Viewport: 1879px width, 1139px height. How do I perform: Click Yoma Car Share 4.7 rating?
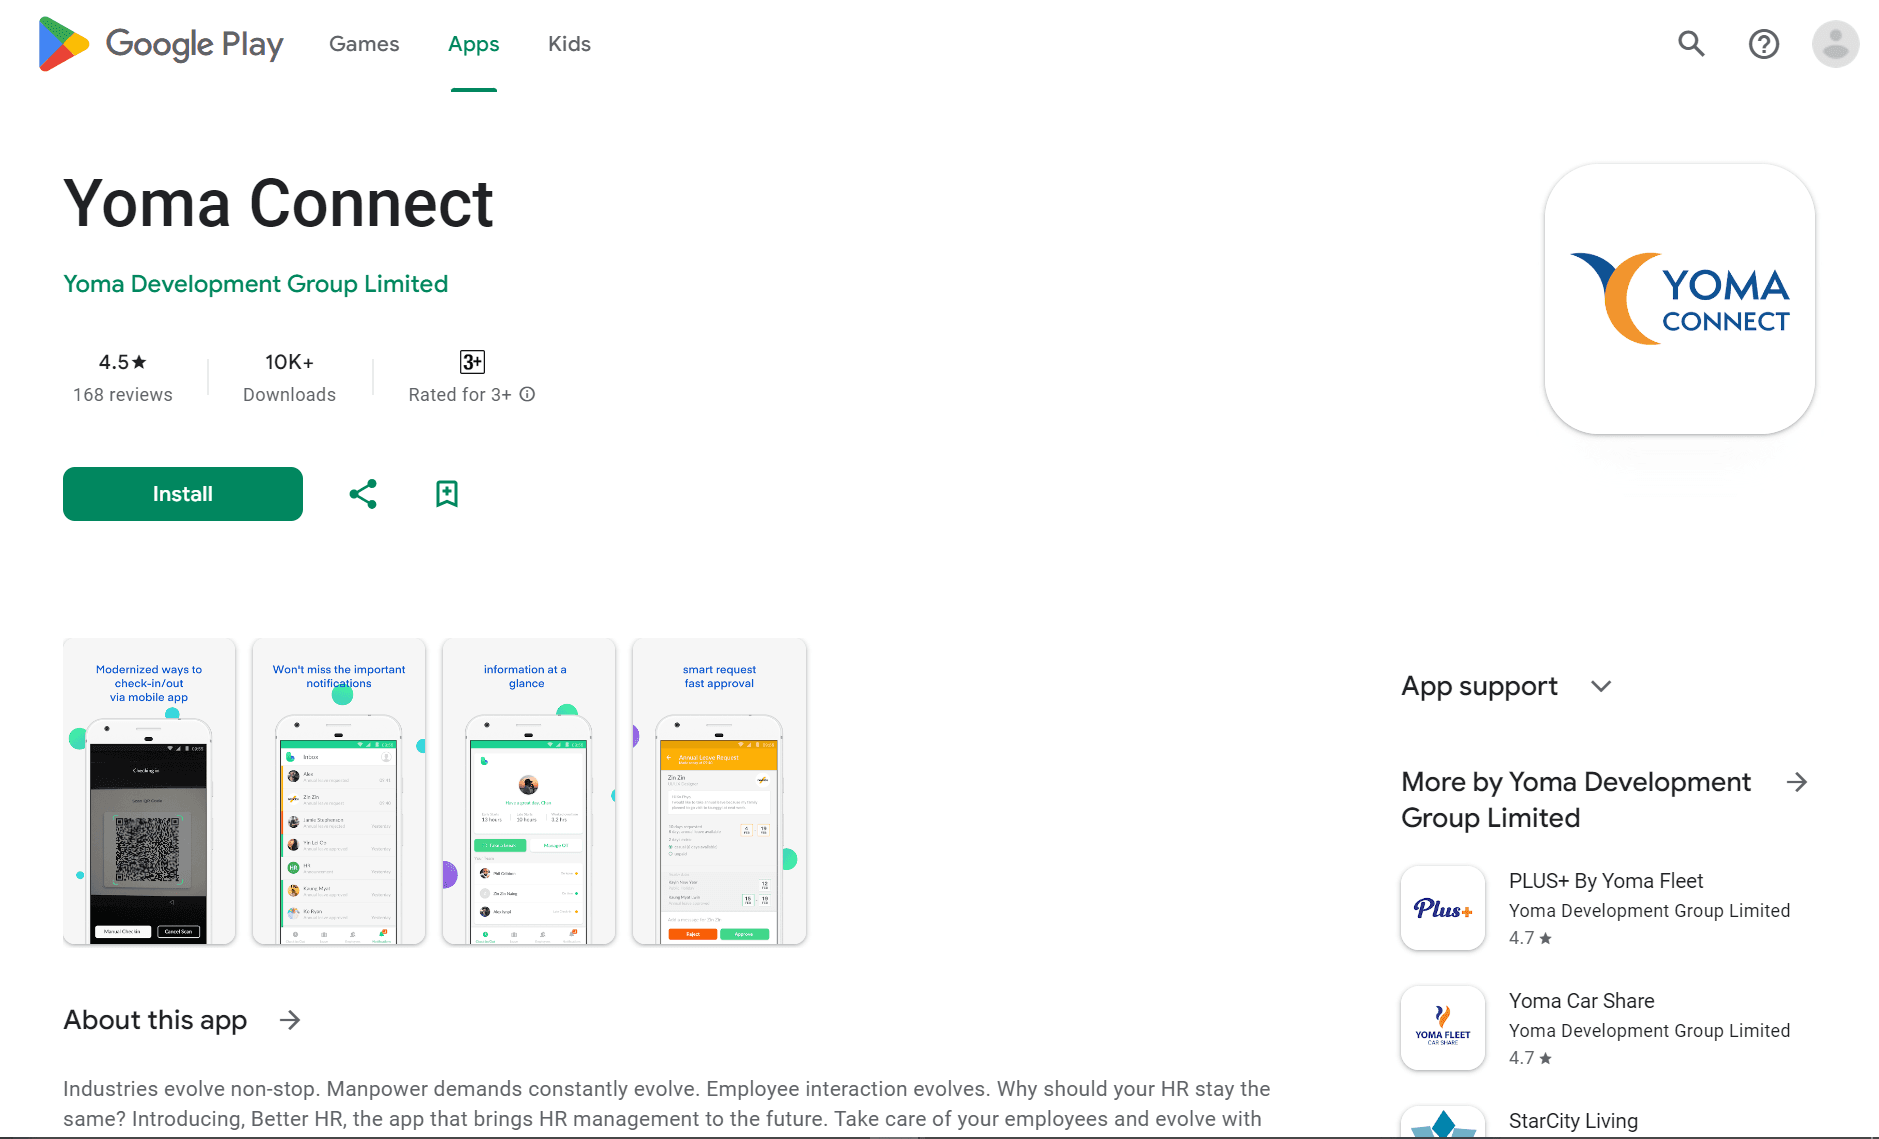[1530, 1058]
